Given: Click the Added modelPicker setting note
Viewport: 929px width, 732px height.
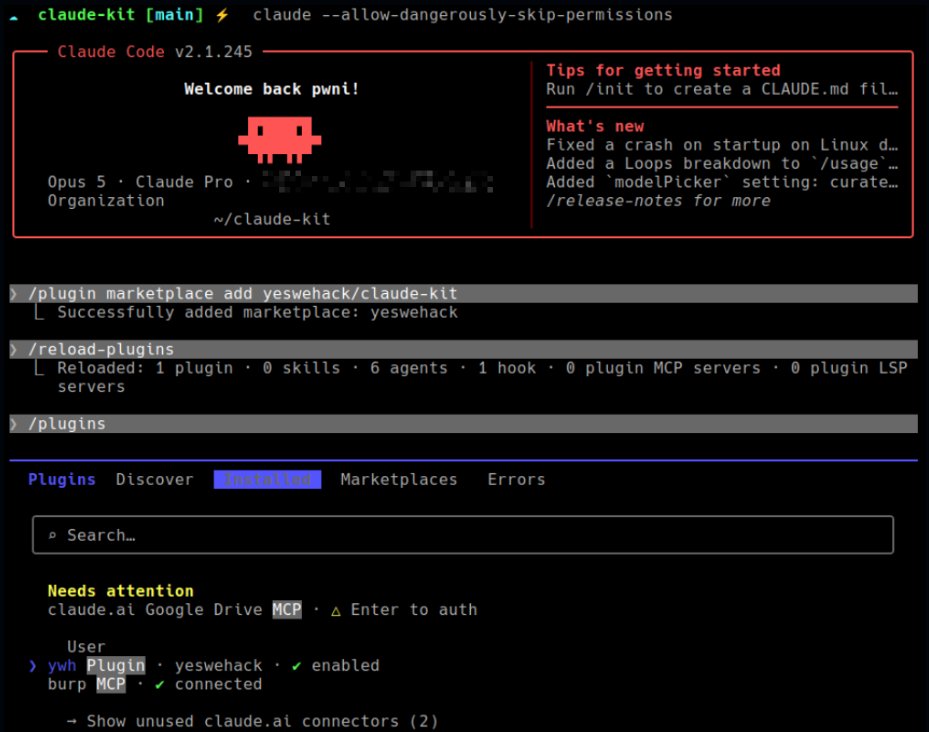Looking at the screenshot, I should [722, 182].
